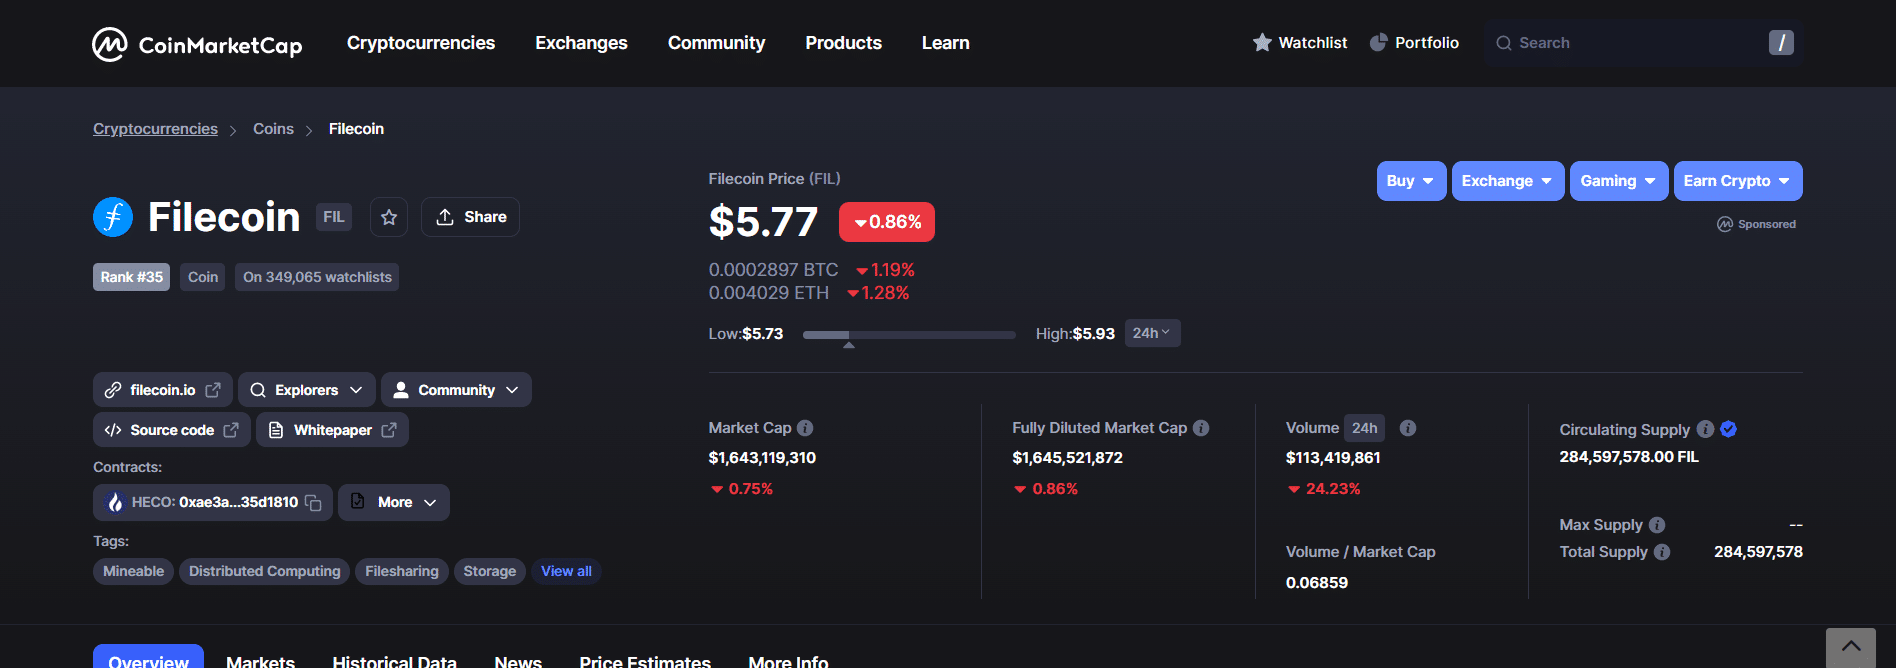Click the slash shortcut key badge
The image size is (1896, 668).
click(x=1781, y=43)
